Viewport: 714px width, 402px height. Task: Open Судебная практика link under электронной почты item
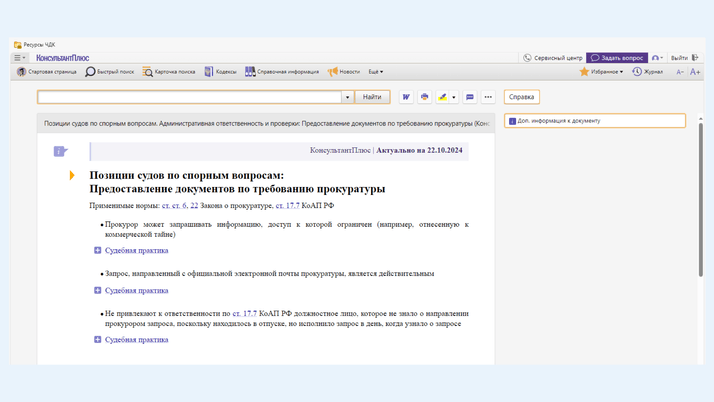point(137,290)
